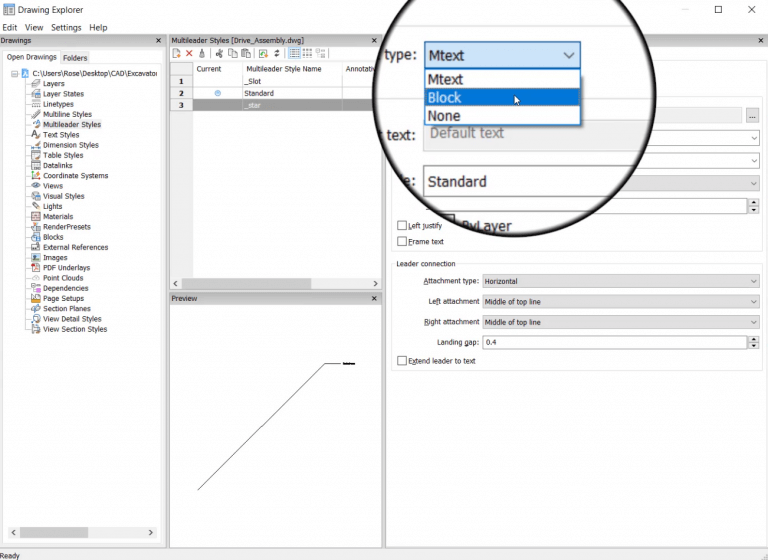Open Blocks in the tree
Image resolution: width=768 pixels, height=560 pixels.
coord(53,238)
